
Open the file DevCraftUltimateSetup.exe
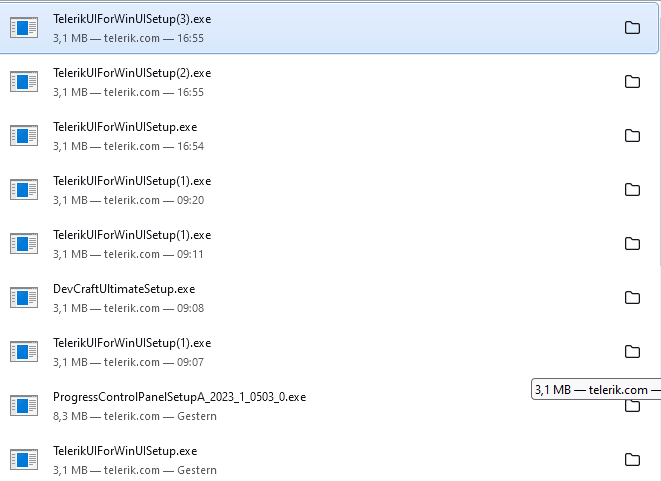[x=124, y=289]
